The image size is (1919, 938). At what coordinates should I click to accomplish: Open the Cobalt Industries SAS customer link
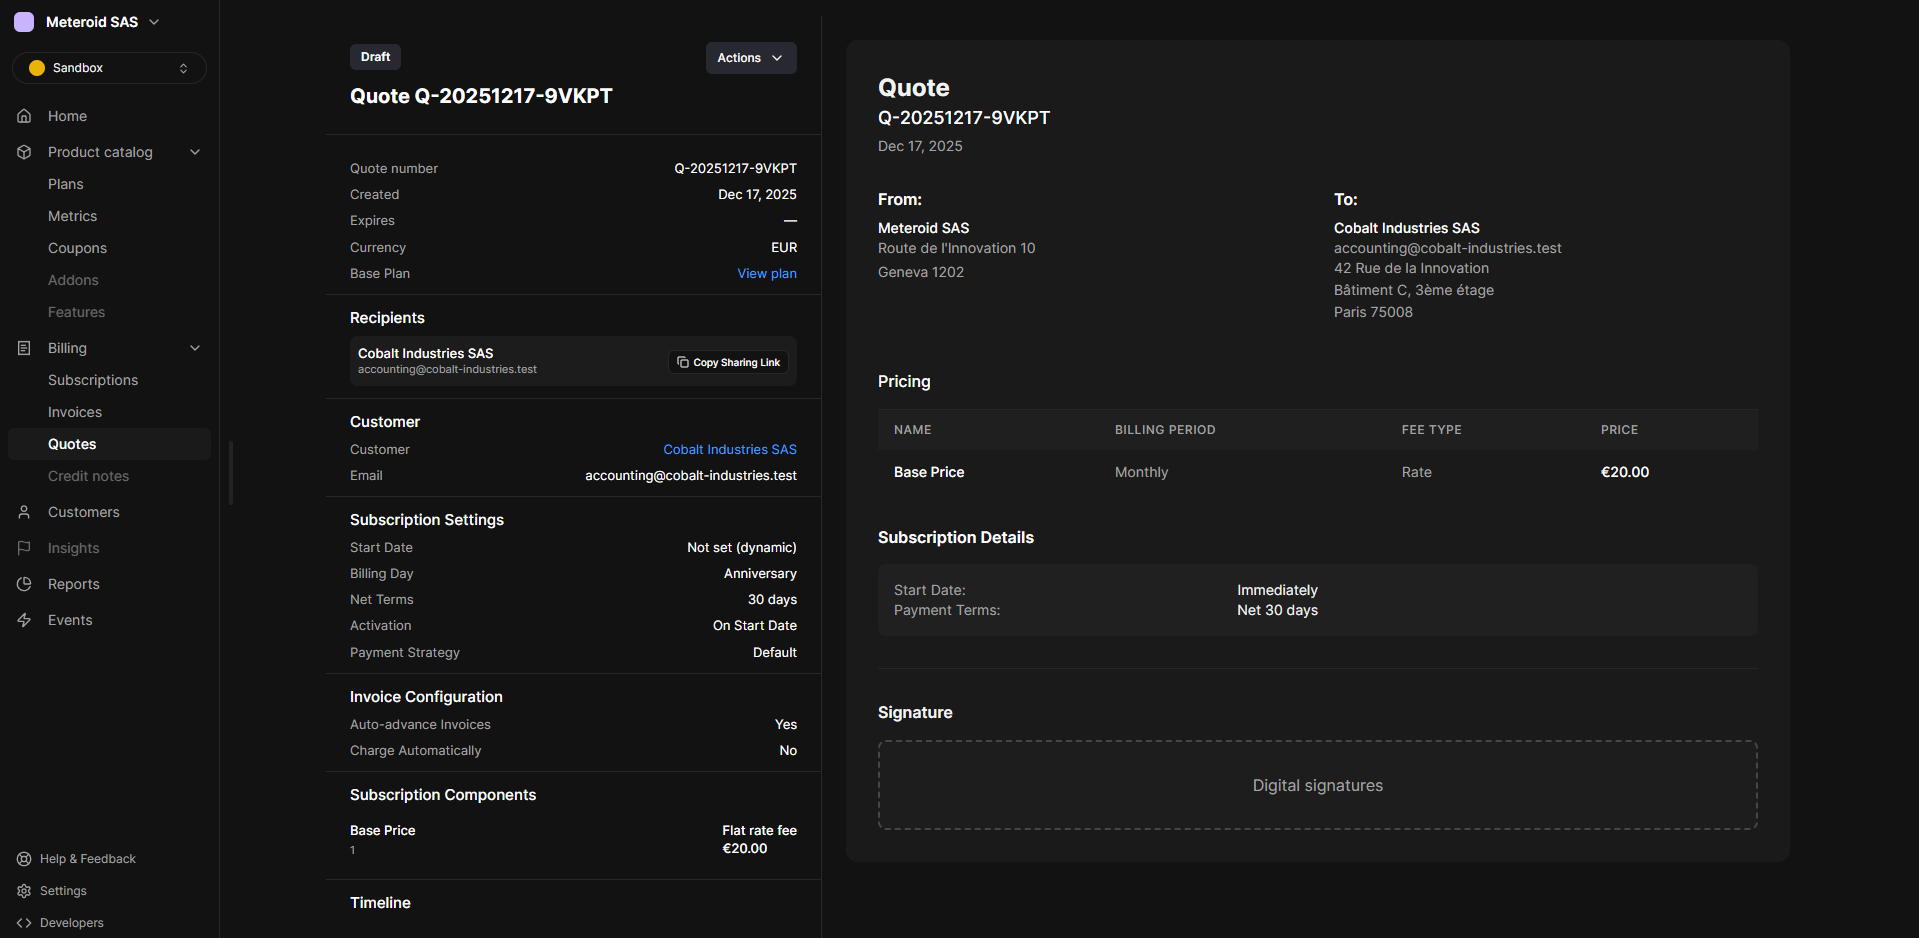[x=730, y=449]
